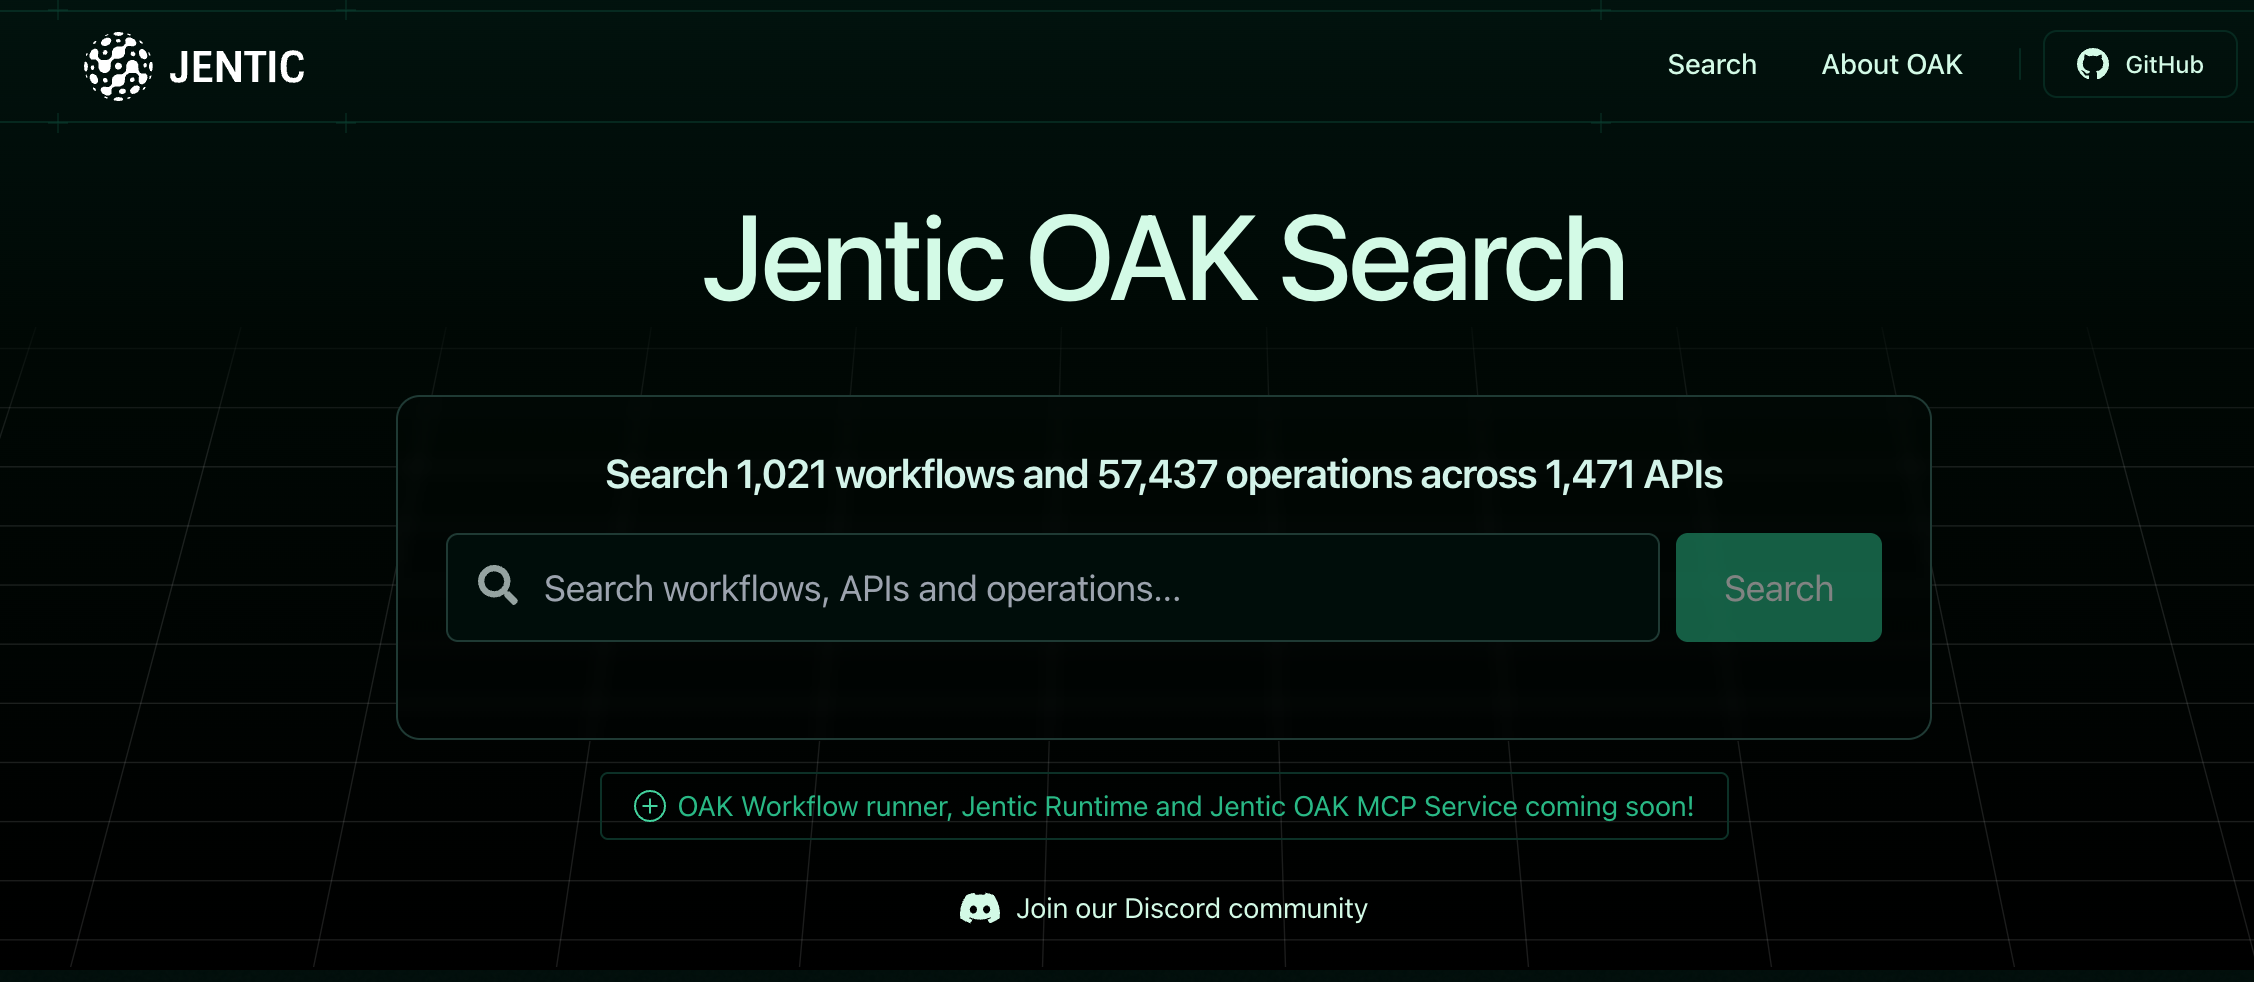Click the Discord logo icon

point(980,908)
